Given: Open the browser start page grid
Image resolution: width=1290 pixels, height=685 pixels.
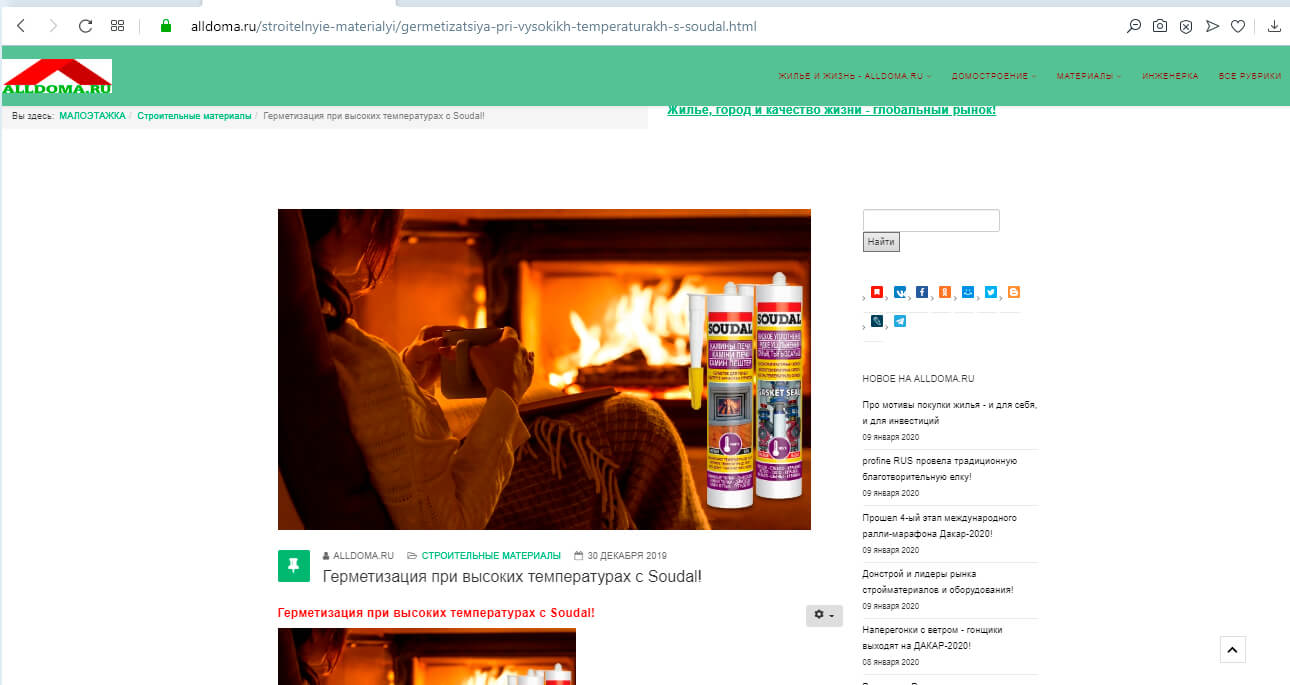Looking at the screenshot, I should coord(117,26).
